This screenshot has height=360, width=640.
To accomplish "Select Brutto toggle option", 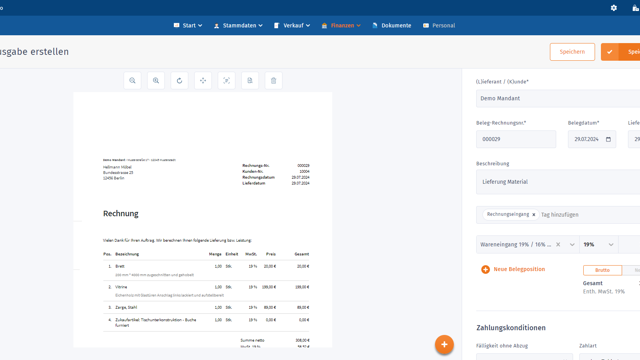I will 602,270.
